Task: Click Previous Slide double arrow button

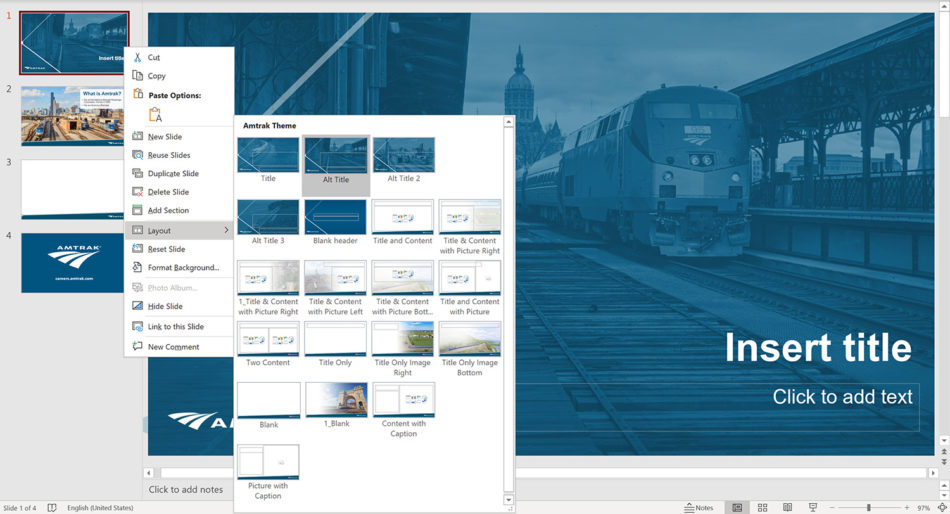Action: point(944,452)
